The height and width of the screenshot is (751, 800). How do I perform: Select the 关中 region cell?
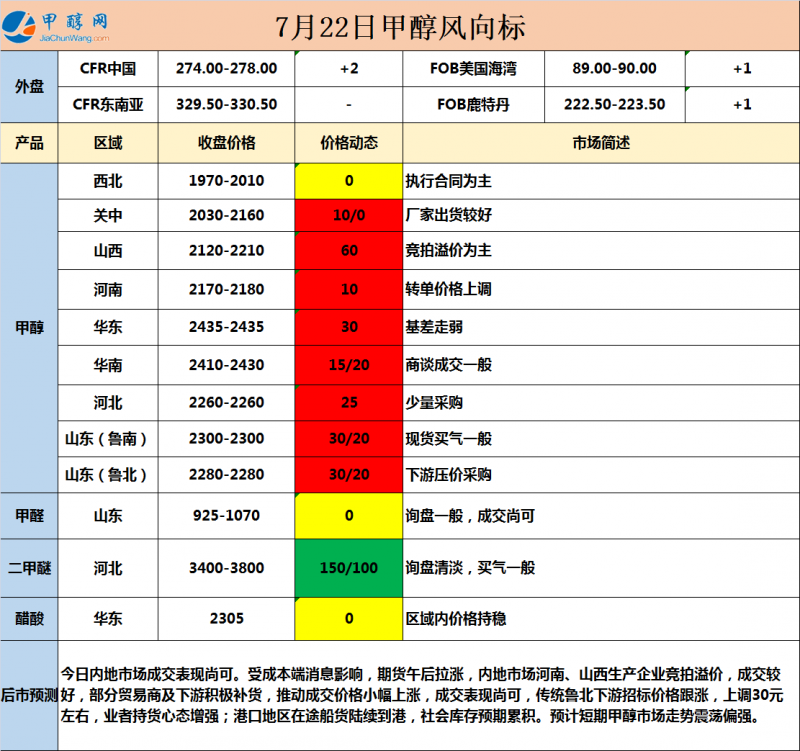pos(108,215)
